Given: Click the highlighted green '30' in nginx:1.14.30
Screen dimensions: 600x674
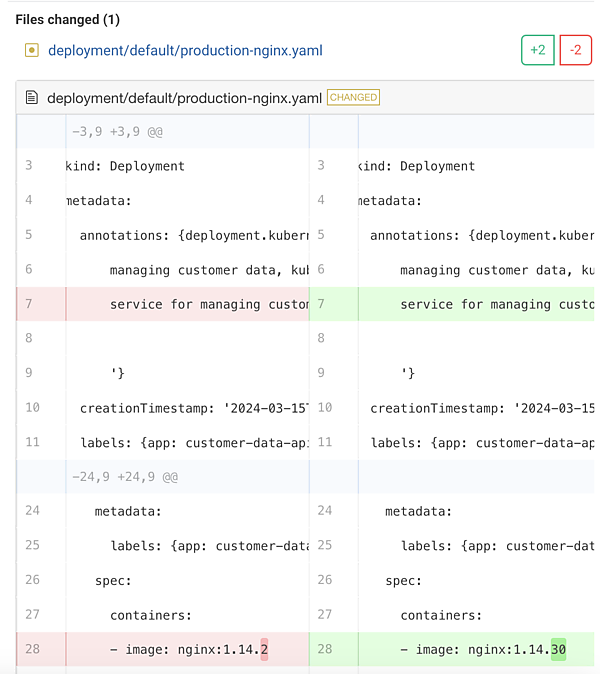Looking at the screenshot, I should 558,649.
